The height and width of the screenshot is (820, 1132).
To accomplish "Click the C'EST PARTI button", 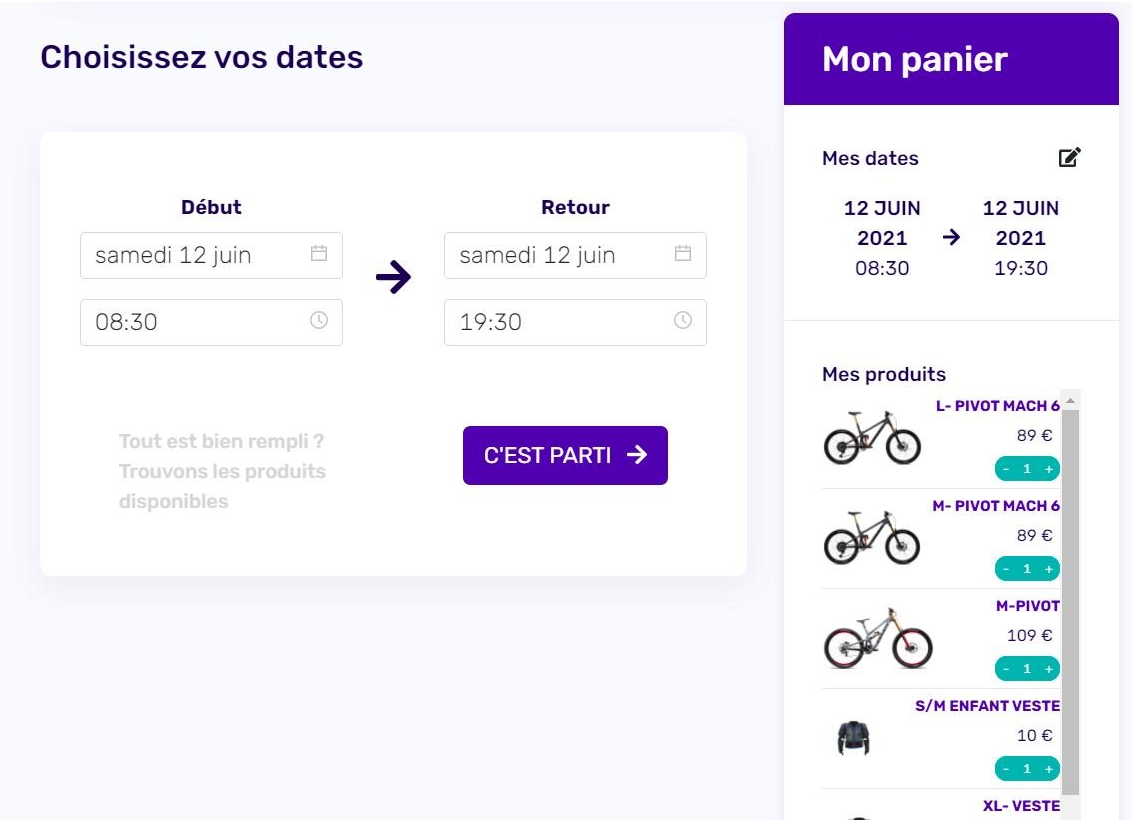I will pyautogui.click(x=565, y=455).
